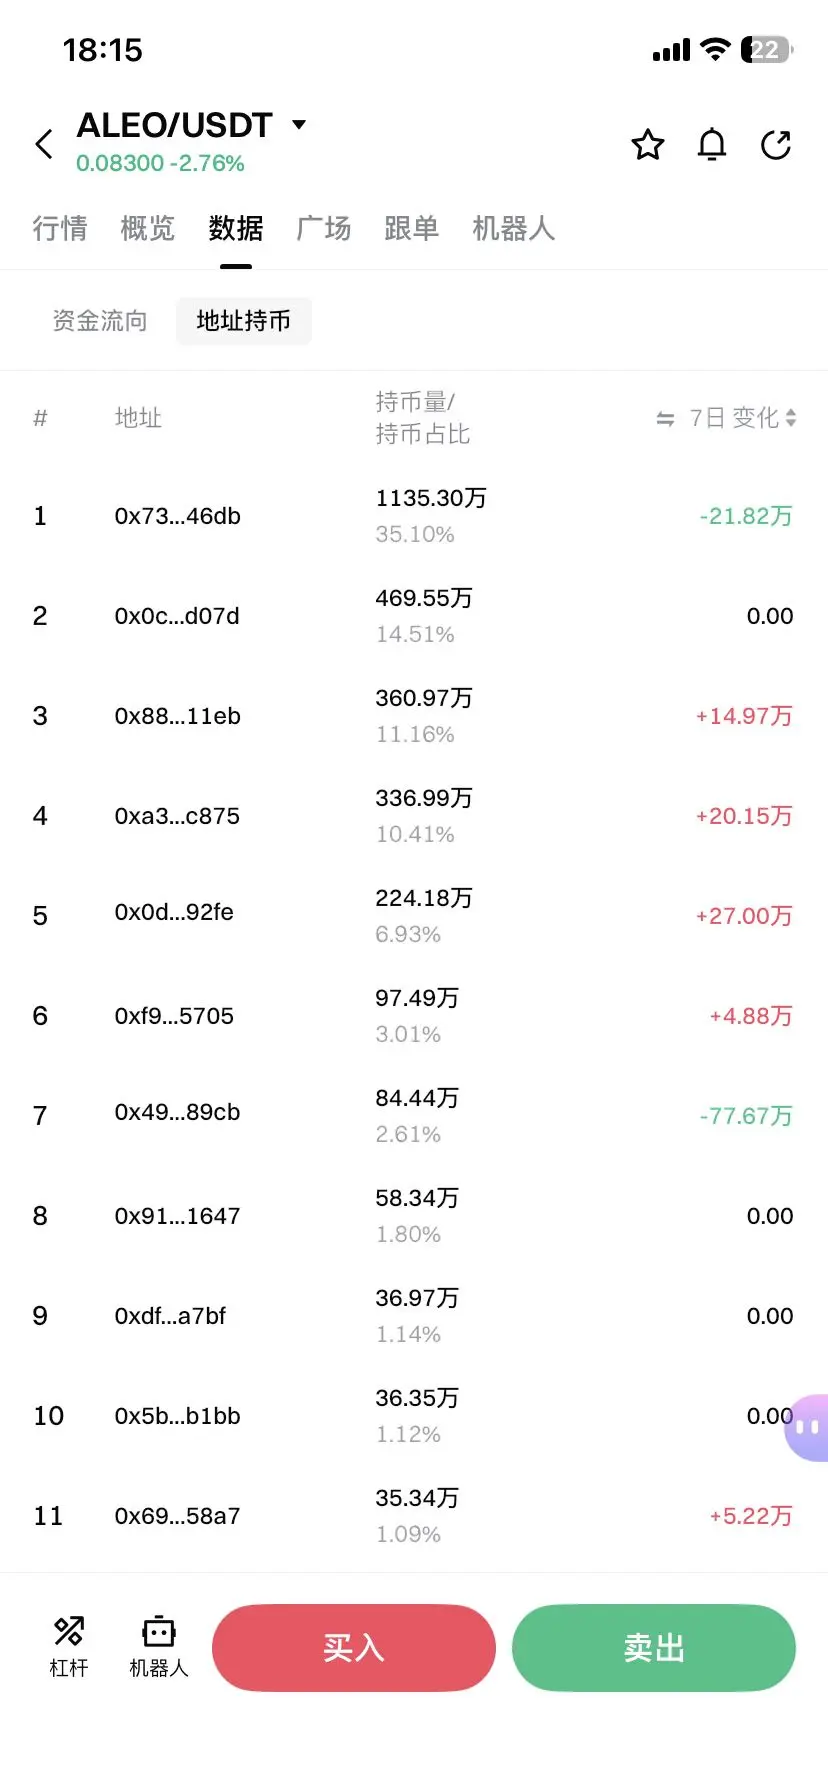Viewport: 828px width, 1792px height.
Task: Tap address 0x49...89cb holder entry
Action: 178,1113
